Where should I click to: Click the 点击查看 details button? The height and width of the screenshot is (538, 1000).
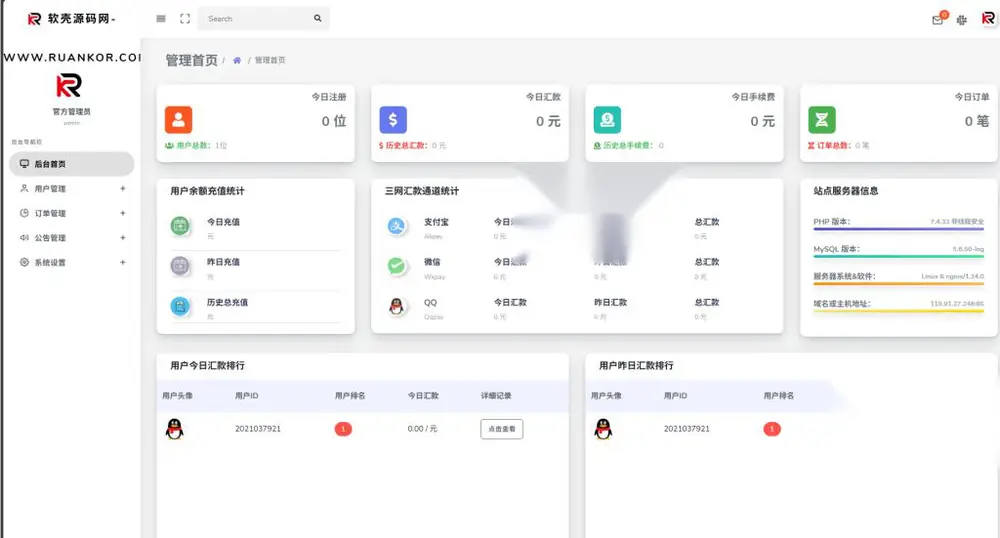point(502,429)
